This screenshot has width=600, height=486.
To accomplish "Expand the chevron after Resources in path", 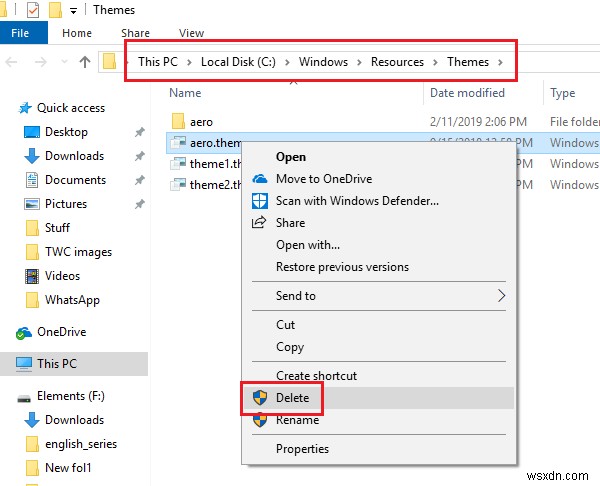I will 435,62.
